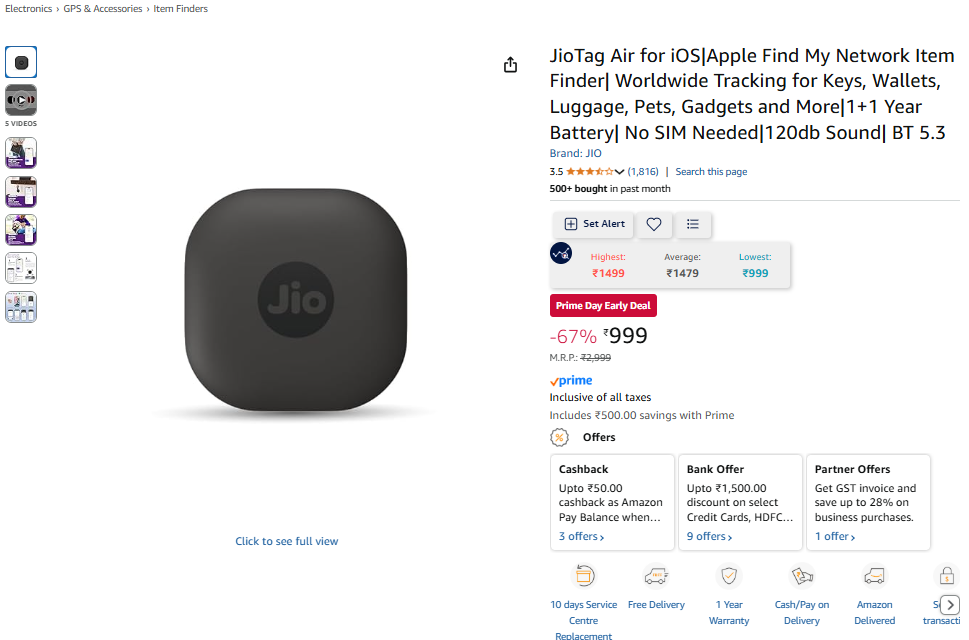Select the 5 VIDEOS thumbnail

(21, 100)
